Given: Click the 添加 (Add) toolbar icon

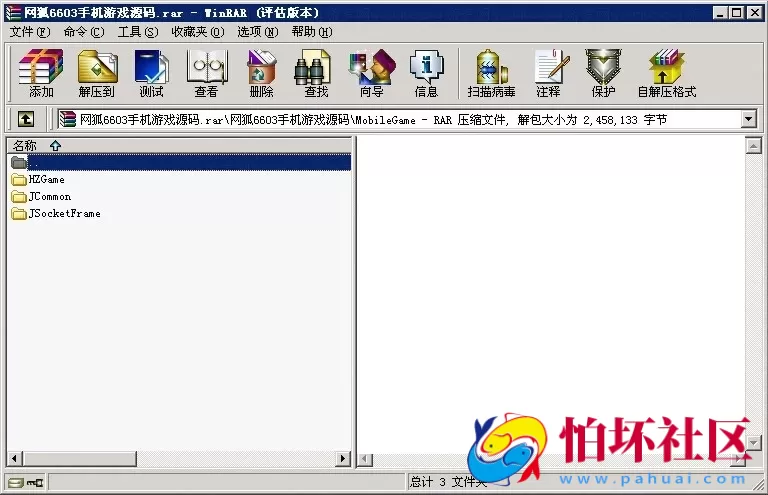Looking at the screenshot, I should 41,74.
